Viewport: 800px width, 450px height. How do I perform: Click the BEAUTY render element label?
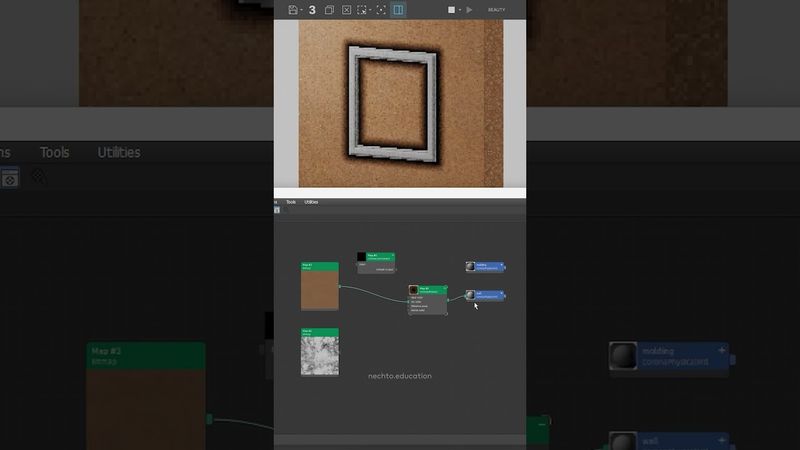tap(496, 10)
